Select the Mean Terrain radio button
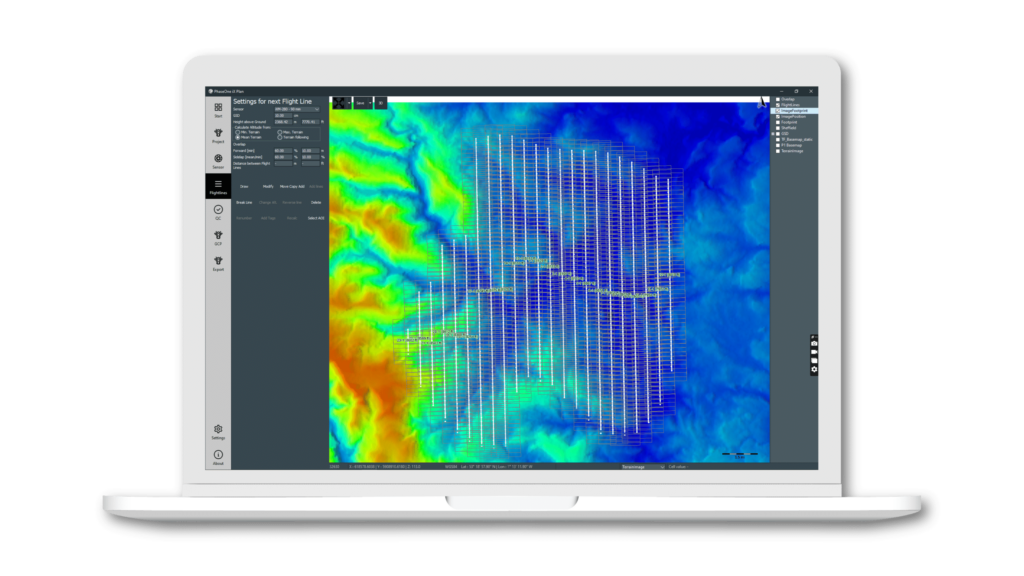Screen dimensions: 1024x576 point(237,137)
